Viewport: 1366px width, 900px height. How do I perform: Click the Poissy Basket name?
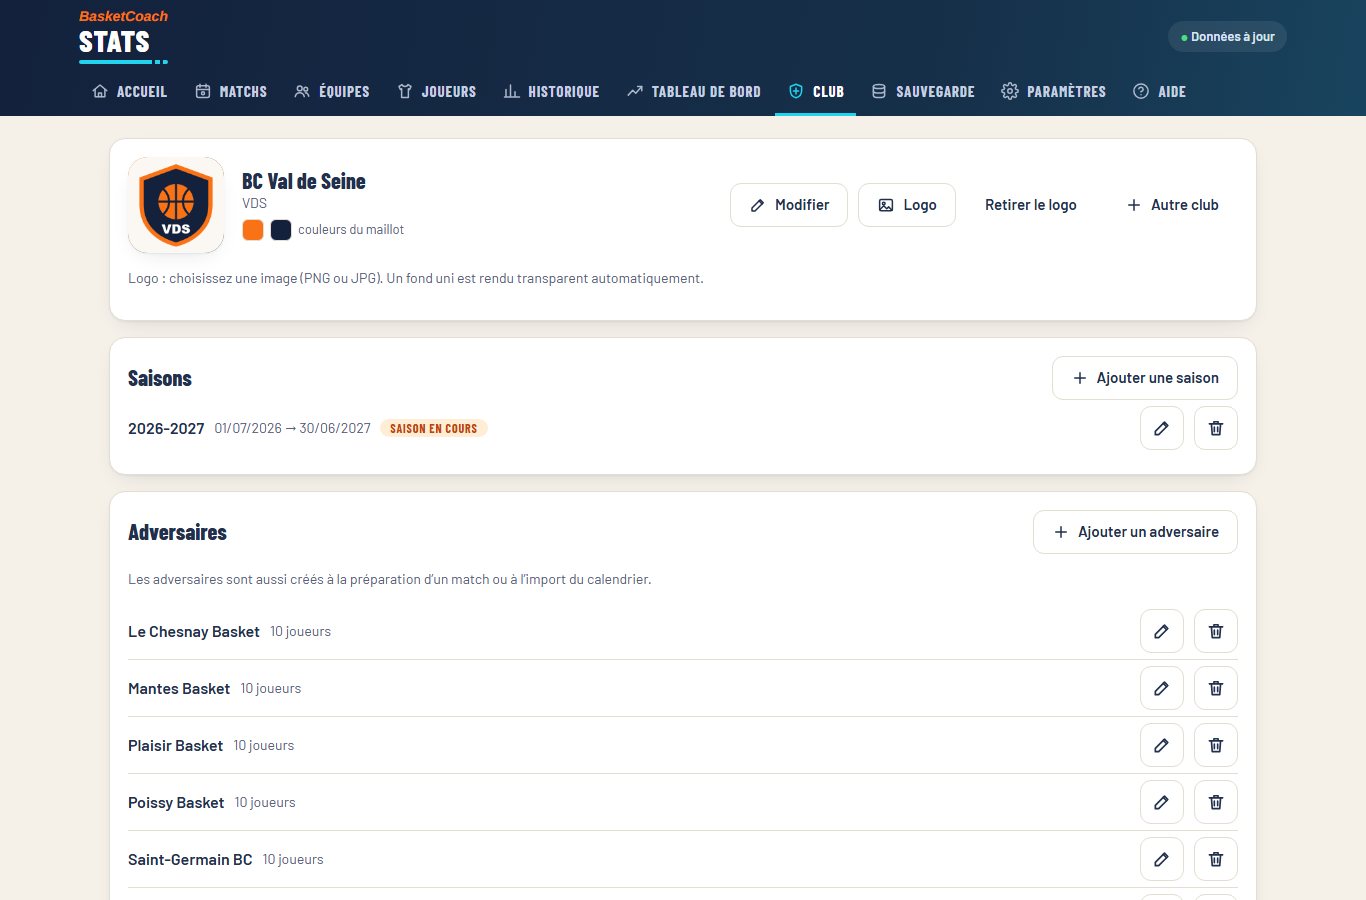tap(176, 803)
